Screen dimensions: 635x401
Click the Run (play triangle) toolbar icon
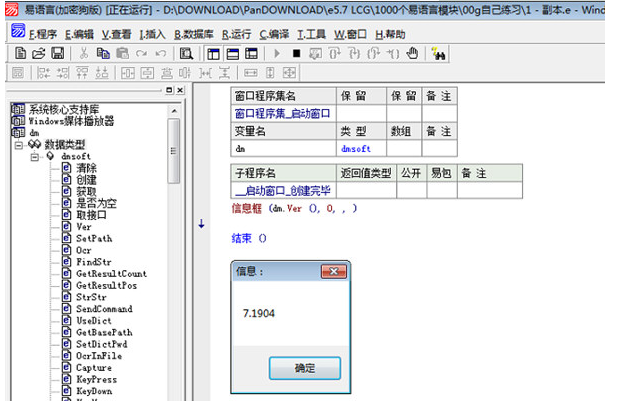tap(277, 53)
